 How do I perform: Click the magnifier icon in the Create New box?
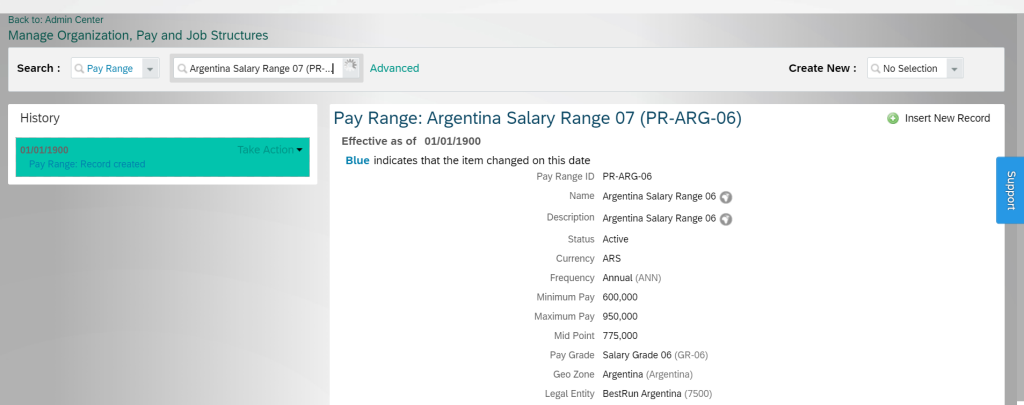click(876, 69)
